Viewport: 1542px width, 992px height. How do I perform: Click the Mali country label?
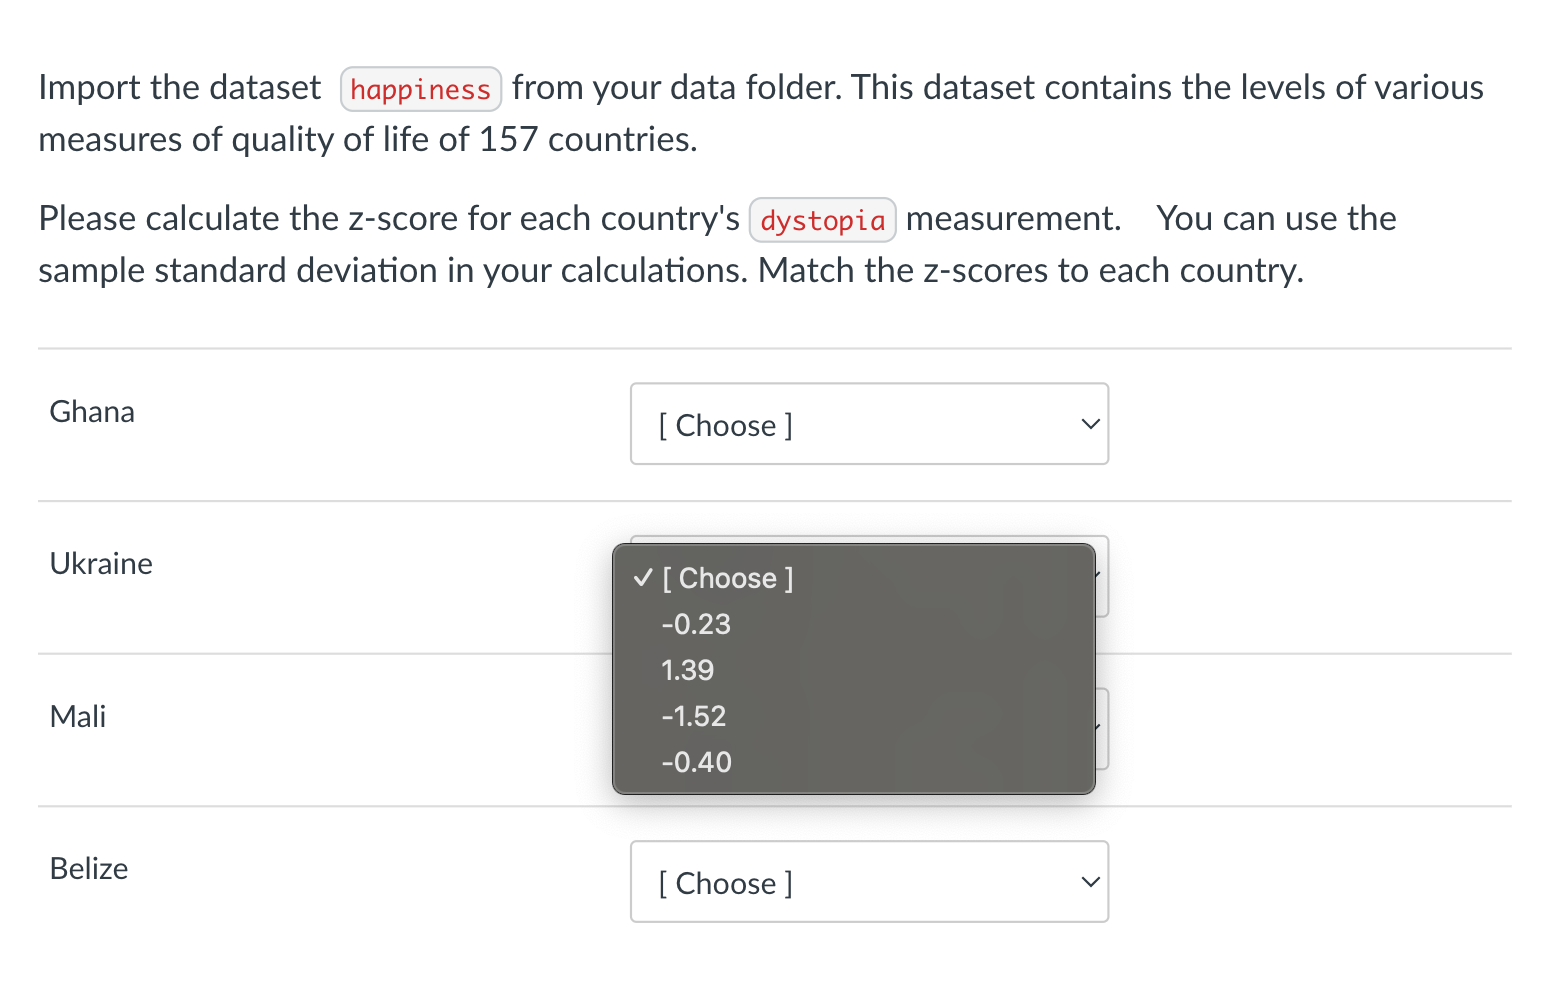pos(77,716)
